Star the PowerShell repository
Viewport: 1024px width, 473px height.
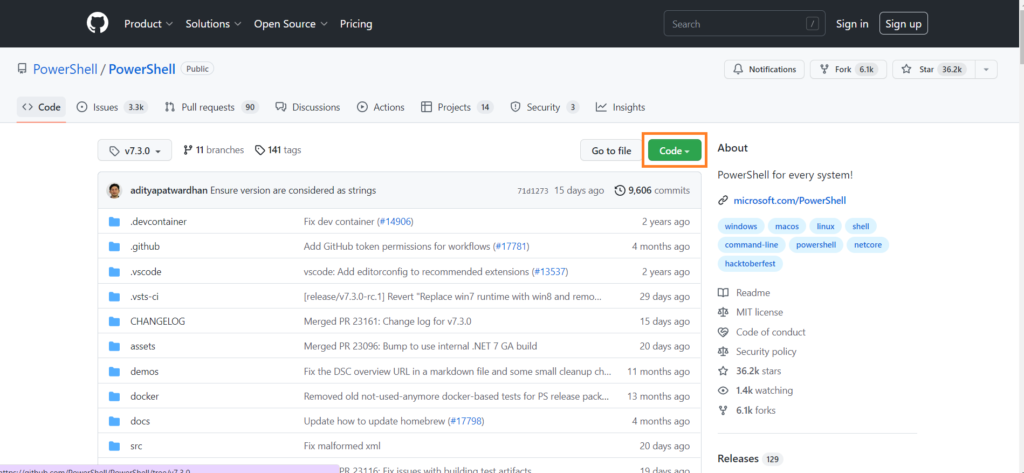point(934,69)
